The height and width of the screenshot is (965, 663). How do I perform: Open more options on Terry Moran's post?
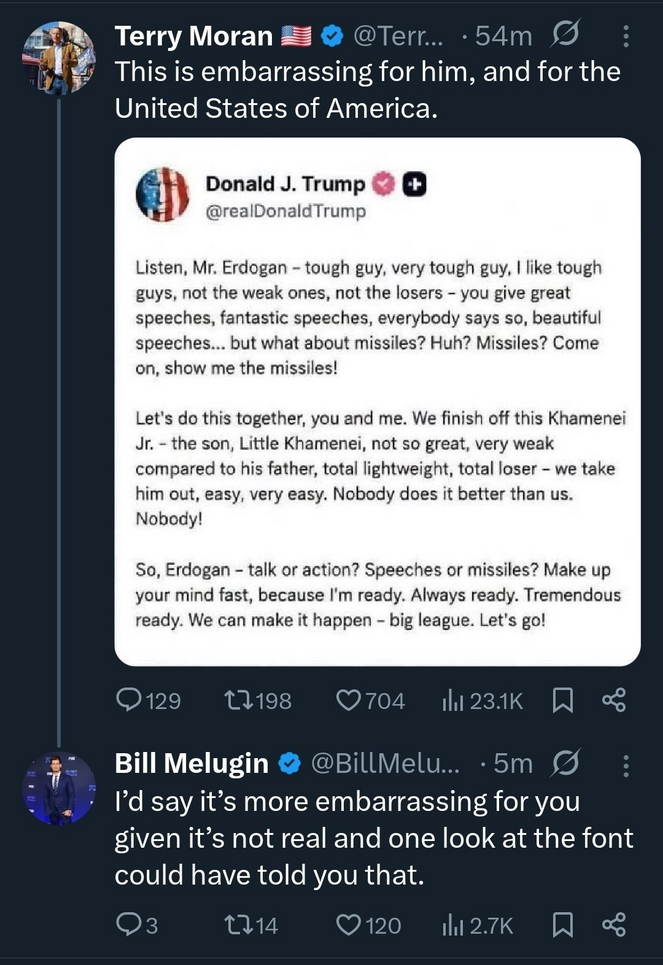tap(626, 38)
